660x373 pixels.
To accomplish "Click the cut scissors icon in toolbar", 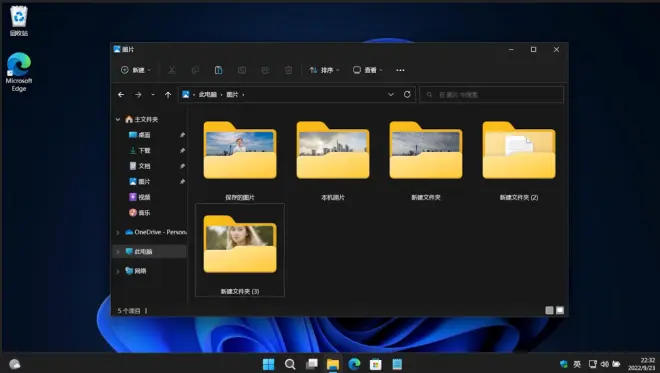I will pos(172,70).
